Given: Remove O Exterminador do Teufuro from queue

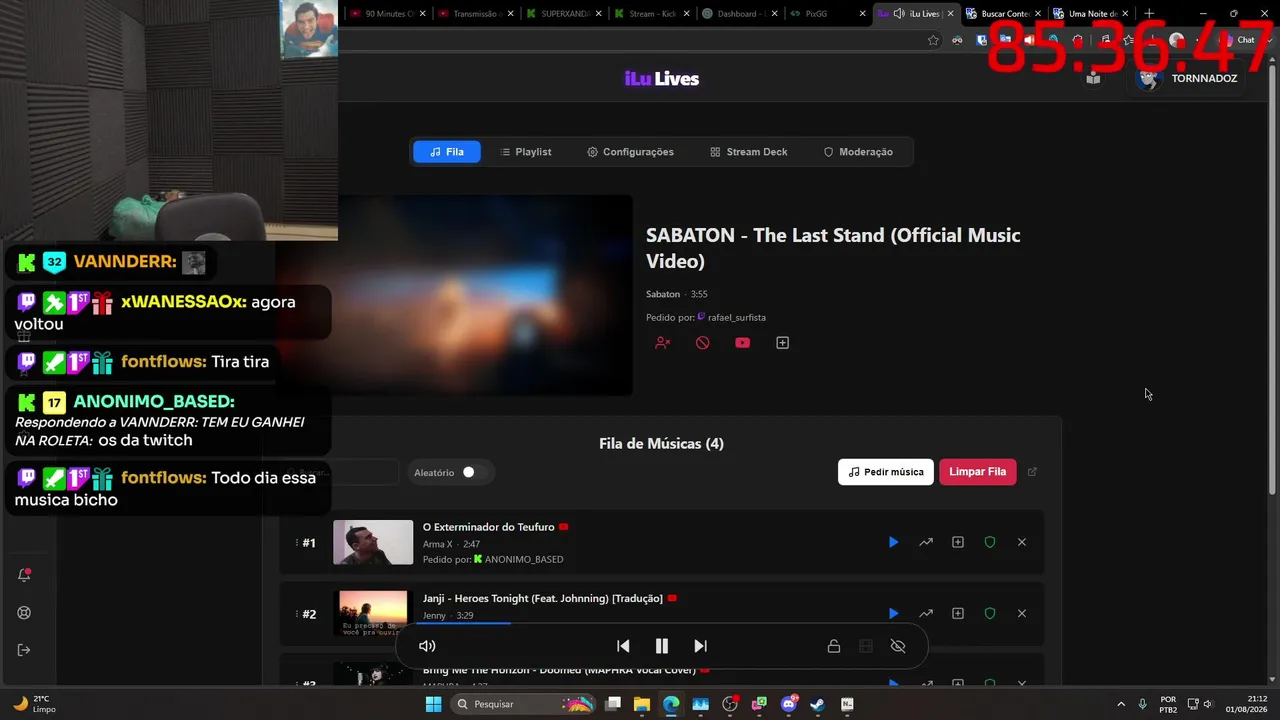Looking at the screenshot, I should tap(1022, 542).
